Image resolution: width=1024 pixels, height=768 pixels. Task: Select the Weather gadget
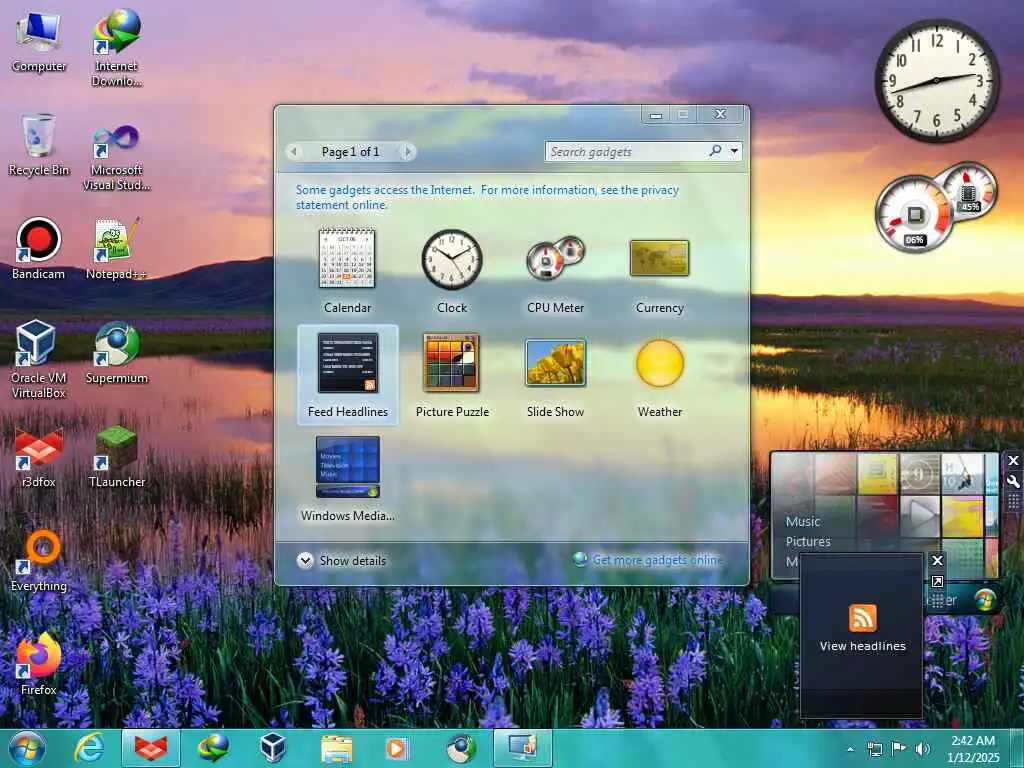(x=660, y=375)
